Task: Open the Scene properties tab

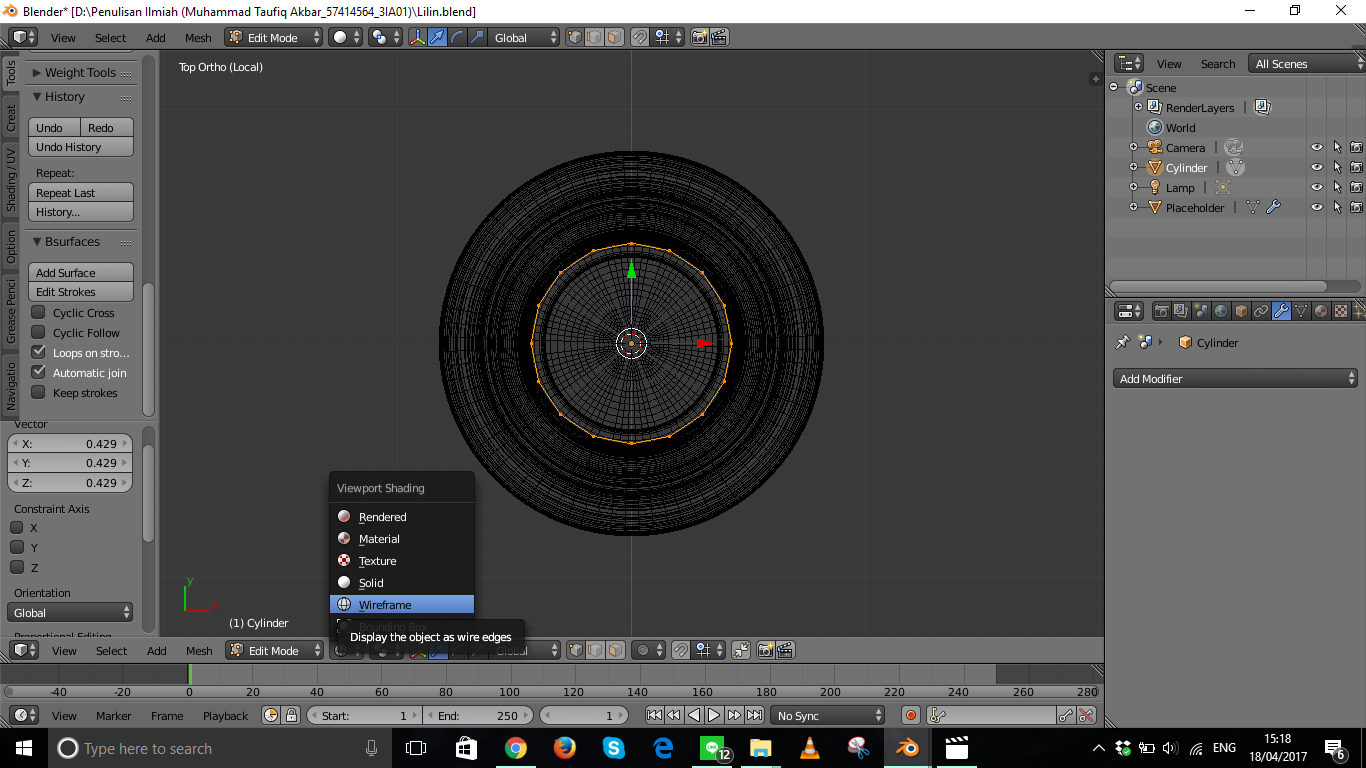Action: pyautogui.click(x=1201, y=311)
